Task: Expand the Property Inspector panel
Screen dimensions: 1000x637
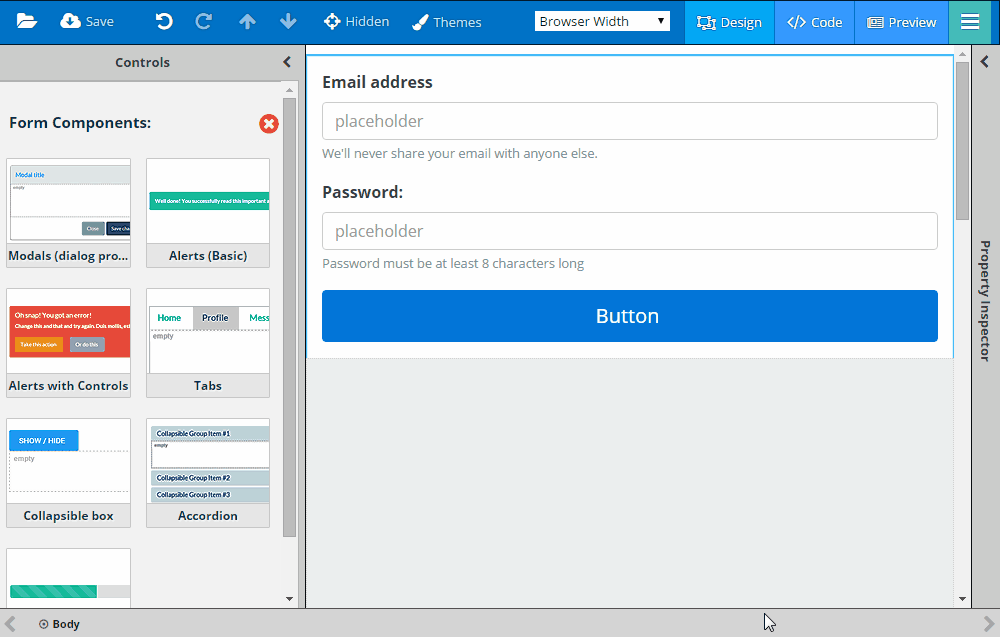Action: click(x=983, y=61)
